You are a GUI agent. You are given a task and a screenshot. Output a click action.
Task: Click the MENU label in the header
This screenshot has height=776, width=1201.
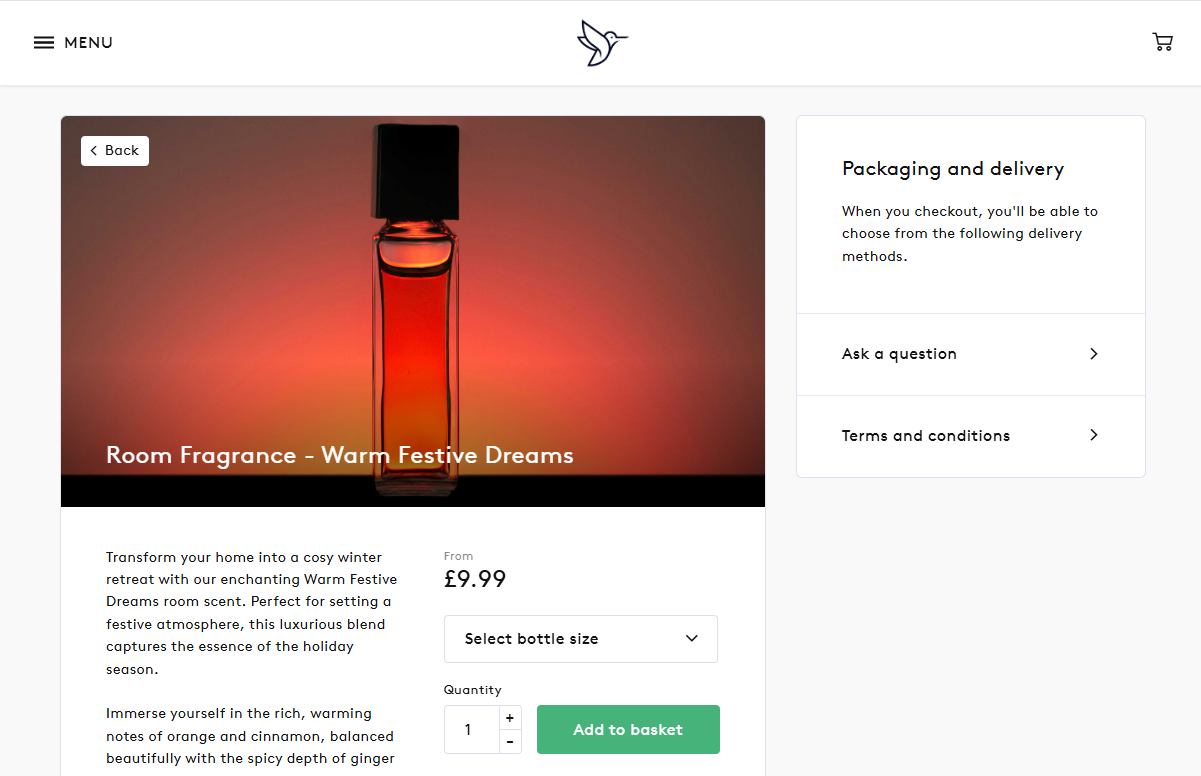click(89, 43)
